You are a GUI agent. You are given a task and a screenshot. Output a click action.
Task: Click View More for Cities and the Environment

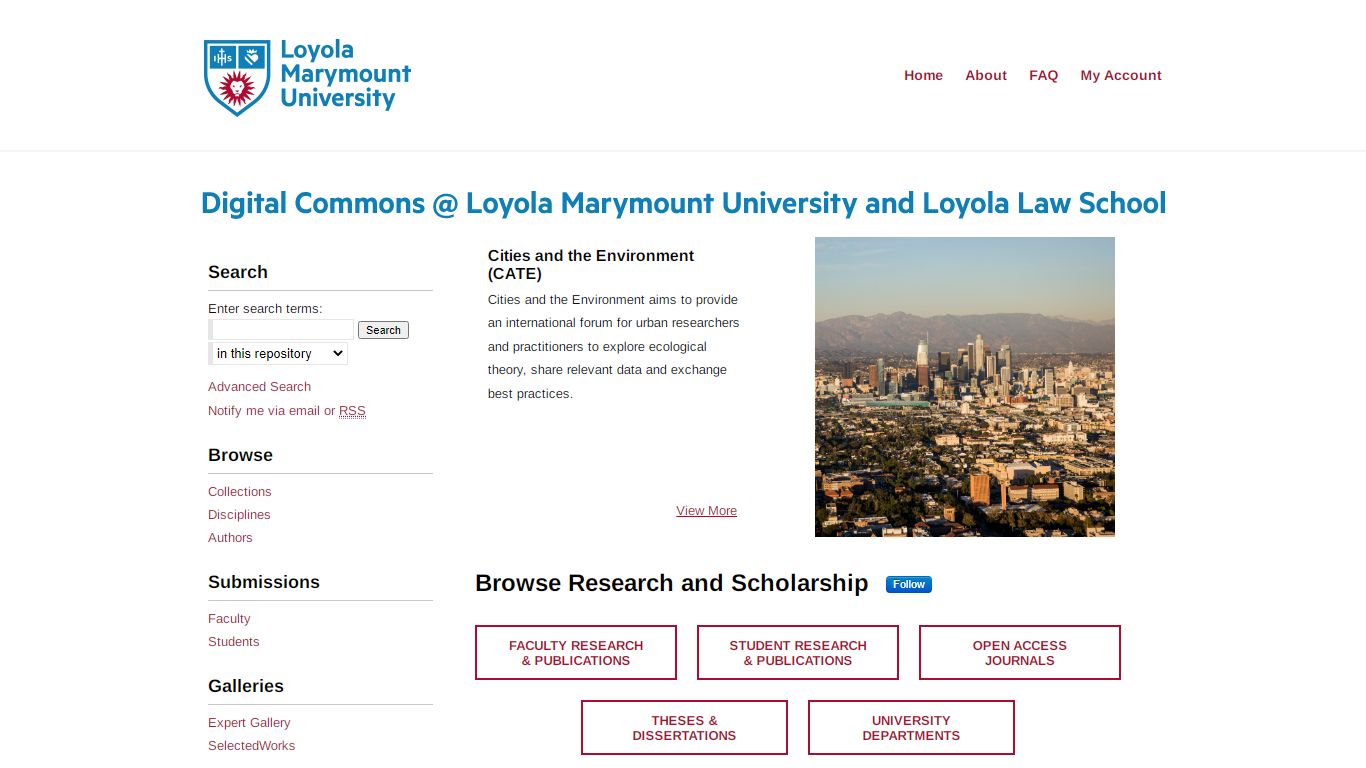[706, 511]
